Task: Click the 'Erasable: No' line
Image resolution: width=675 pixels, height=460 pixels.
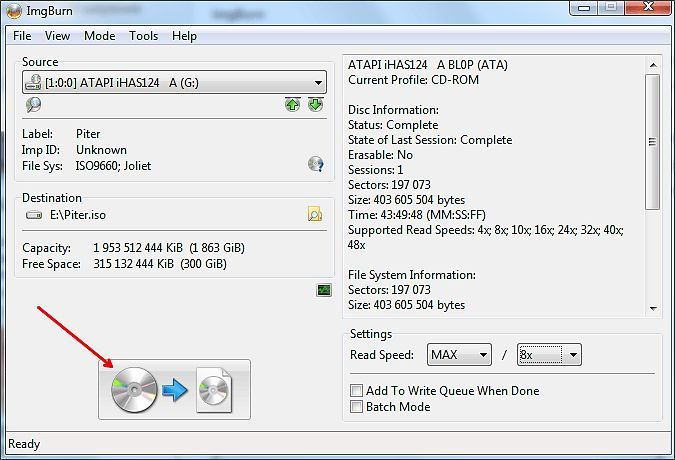Action: 381,155
